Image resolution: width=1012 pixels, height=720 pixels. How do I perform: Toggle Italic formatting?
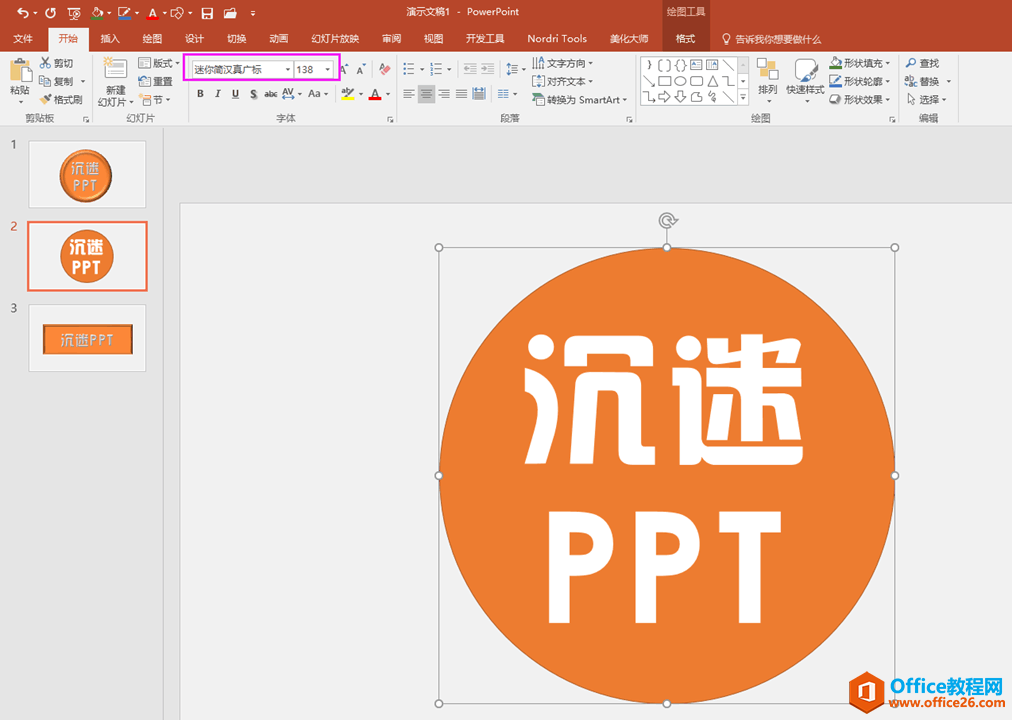[218, 94]
